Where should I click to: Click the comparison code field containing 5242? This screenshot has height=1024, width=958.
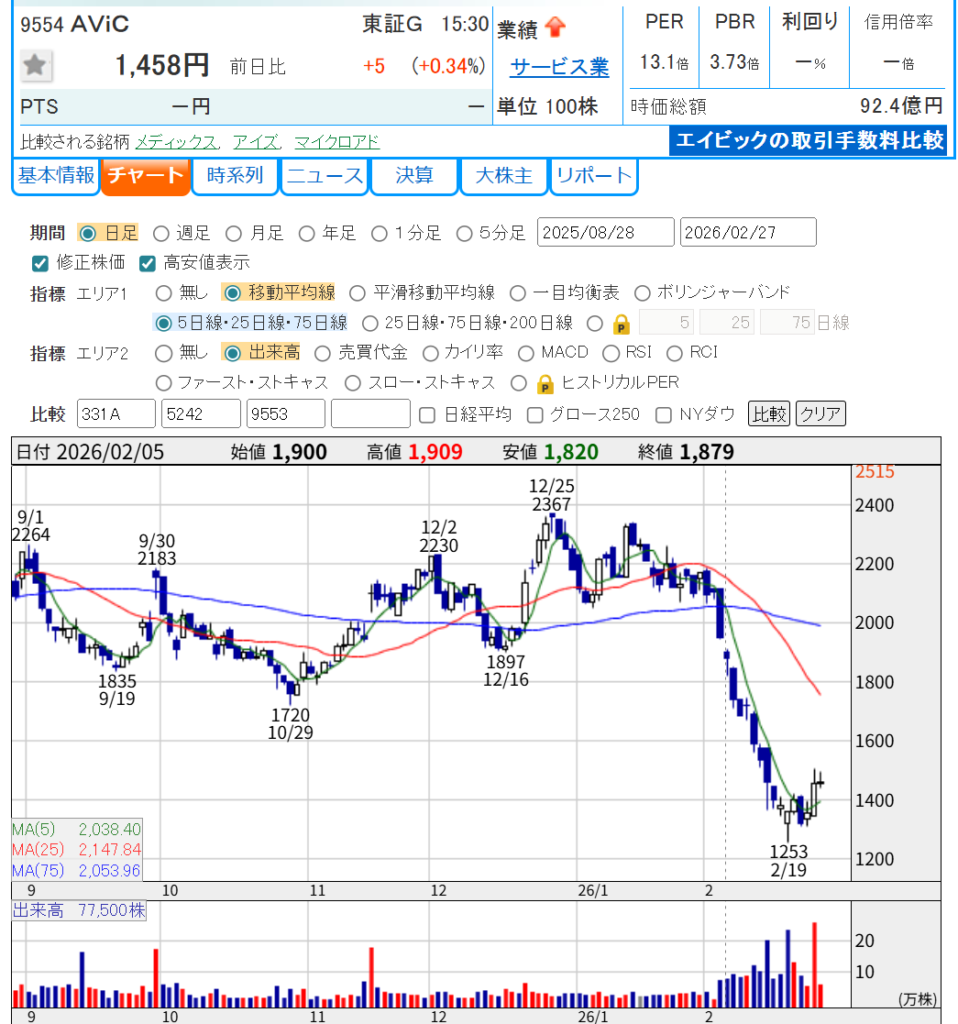coord(201,414)
